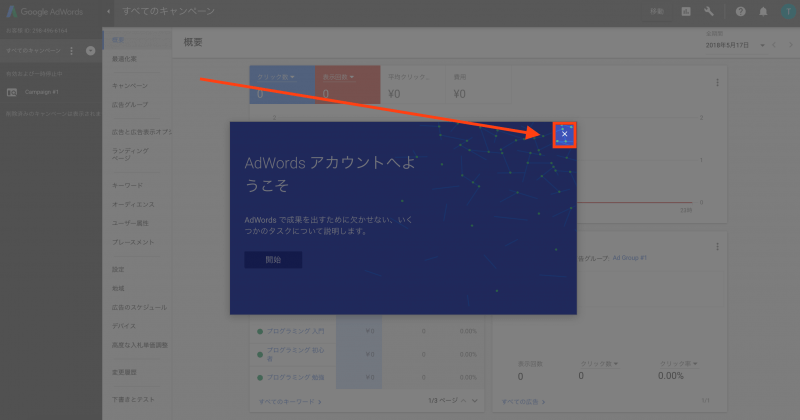The width and height of the screenshot is (800, 420).
Task: Open the 広告のスケジュール navigation item
Action: pyautogui.click(x=139, y=307)
